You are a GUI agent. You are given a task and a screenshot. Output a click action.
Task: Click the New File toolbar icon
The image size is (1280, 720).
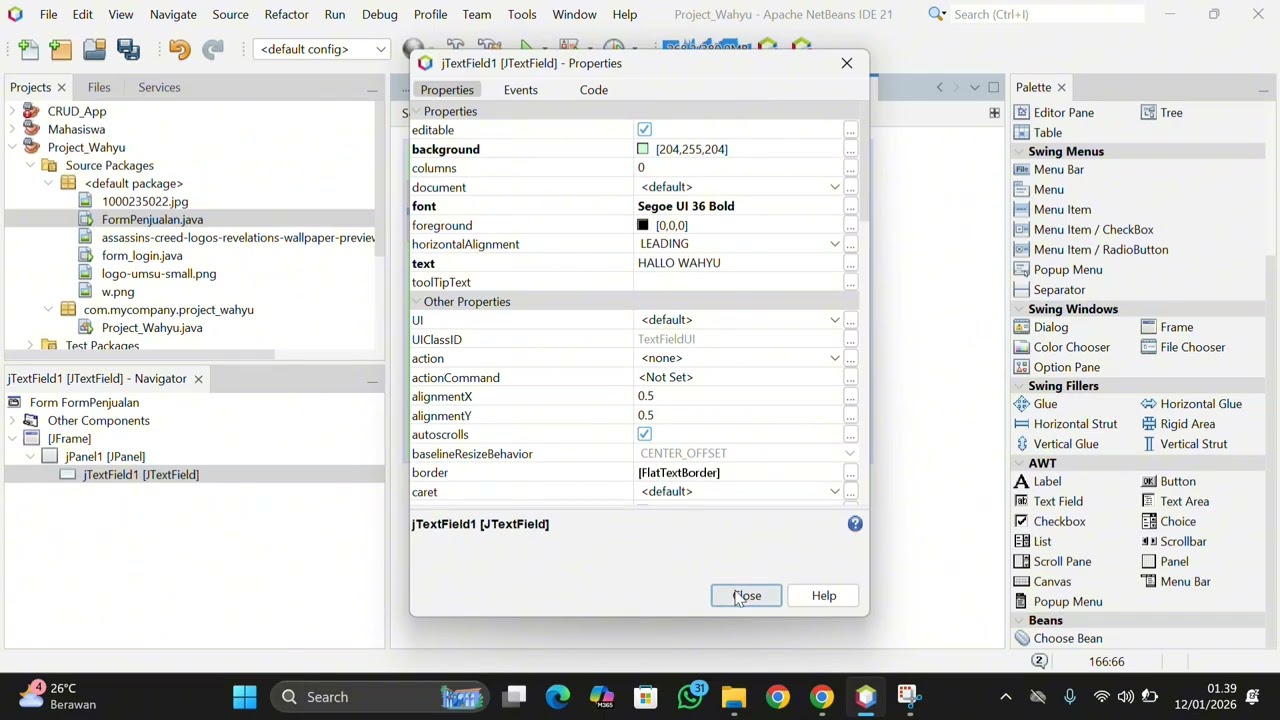[29, 50]
